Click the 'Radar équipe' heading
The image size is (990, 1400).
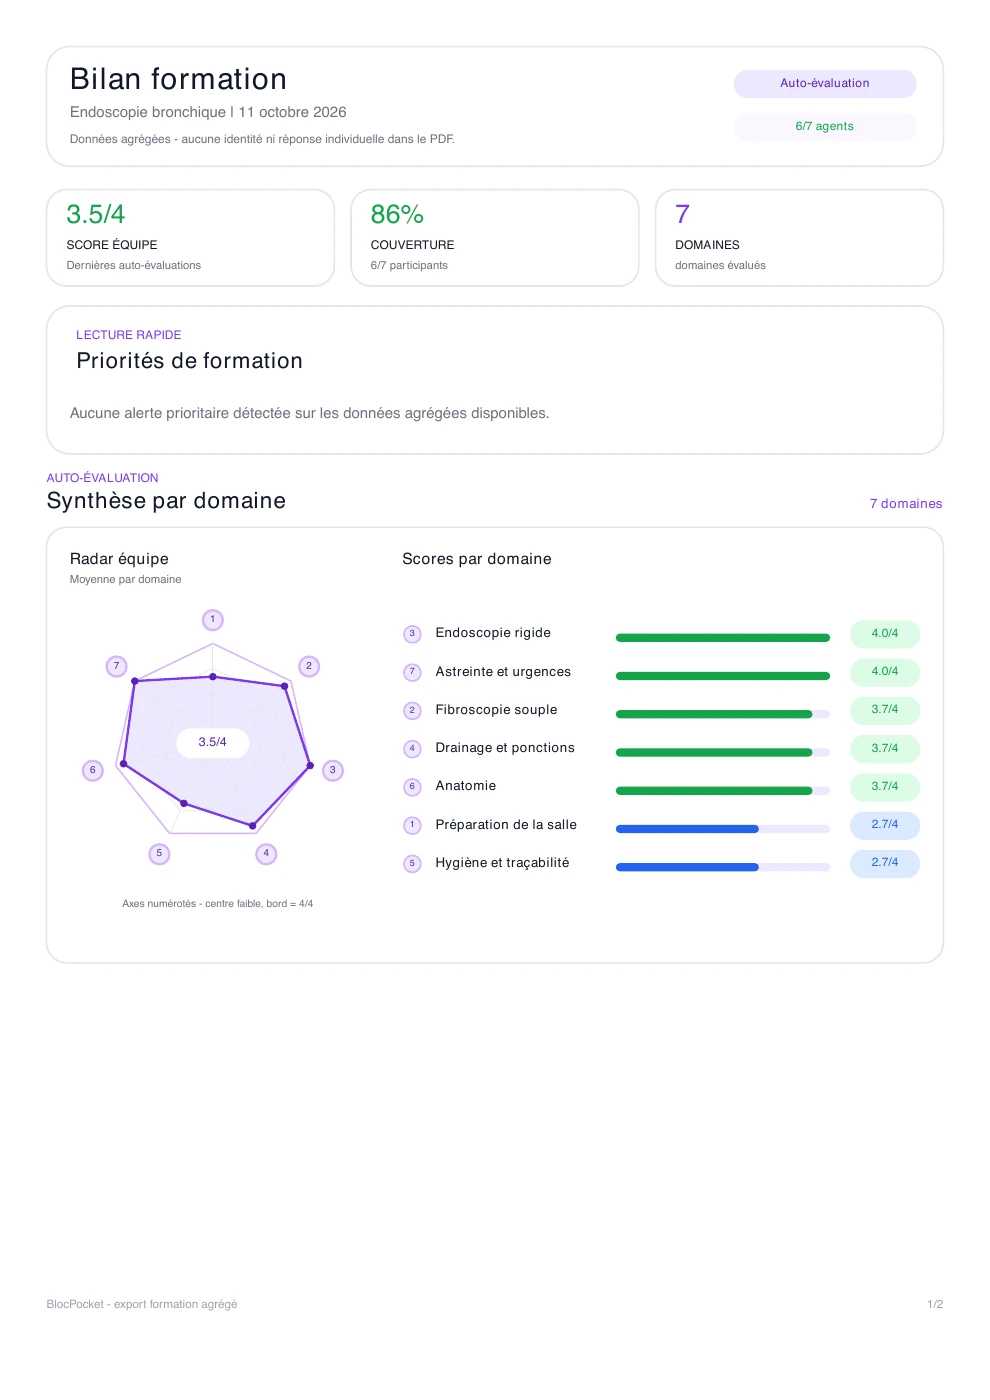point(119,559)
